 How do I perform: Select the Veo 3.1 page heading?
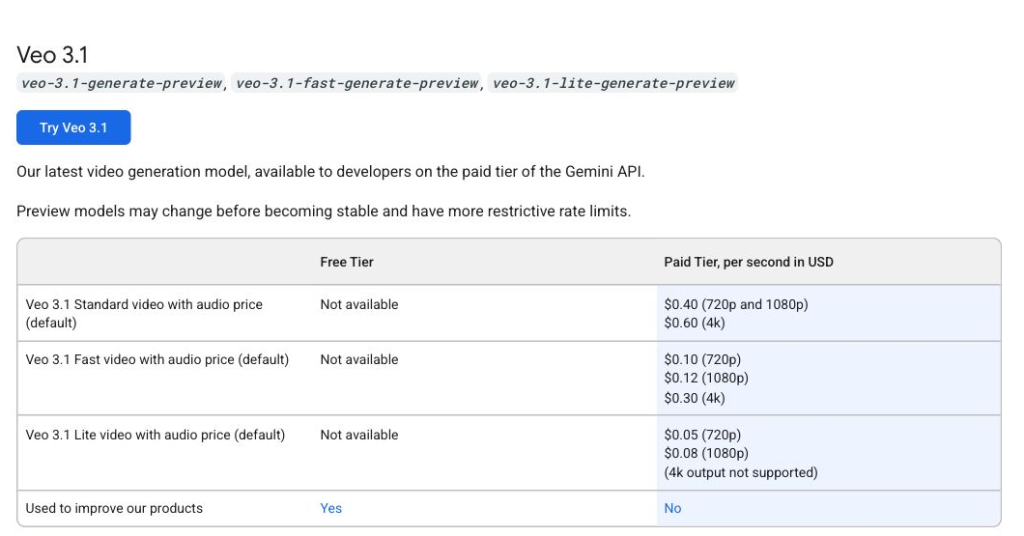(x=52, y=55)
